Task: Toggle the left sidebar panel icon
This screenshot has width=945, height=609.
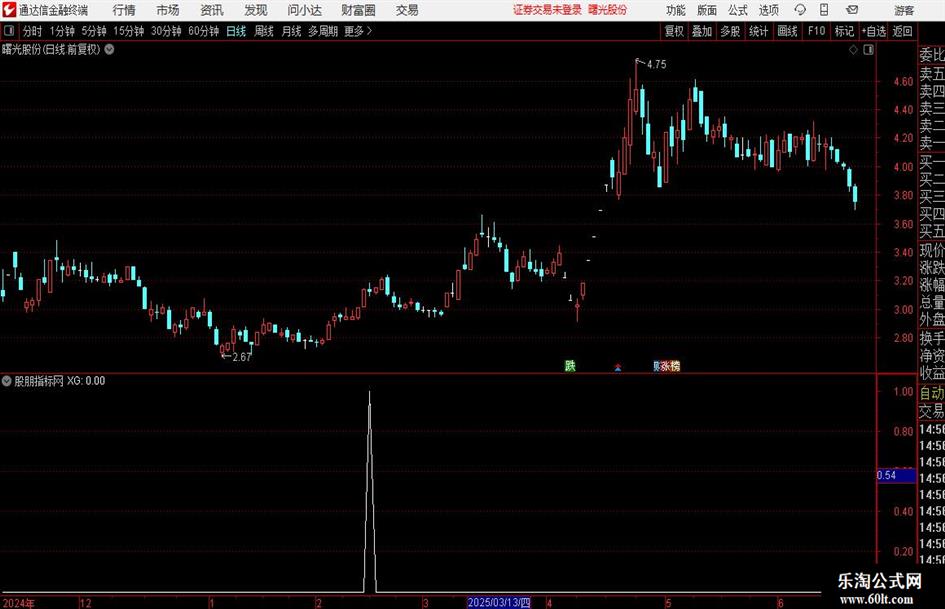Action: (x=9, y=31)
